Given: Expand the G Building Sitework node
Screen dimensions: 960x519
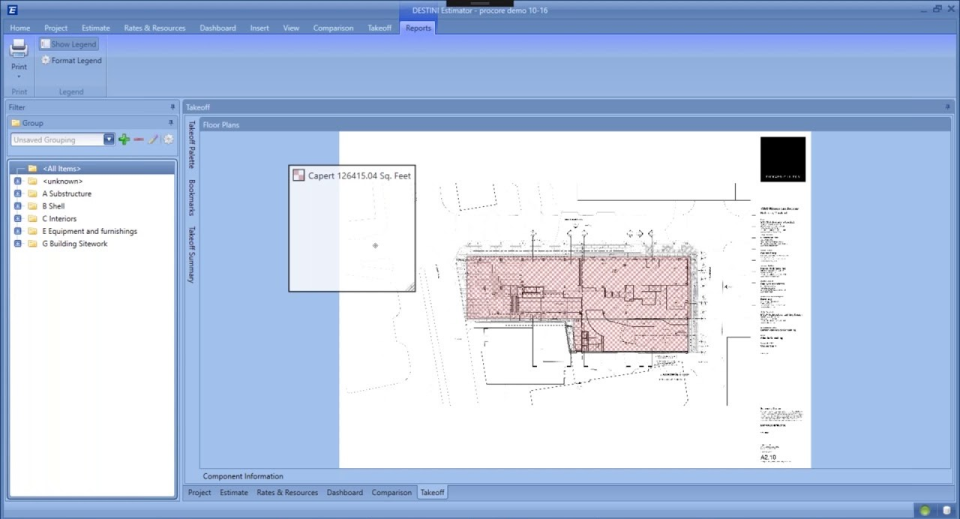Looking at the screenshot, I should 18,244.
